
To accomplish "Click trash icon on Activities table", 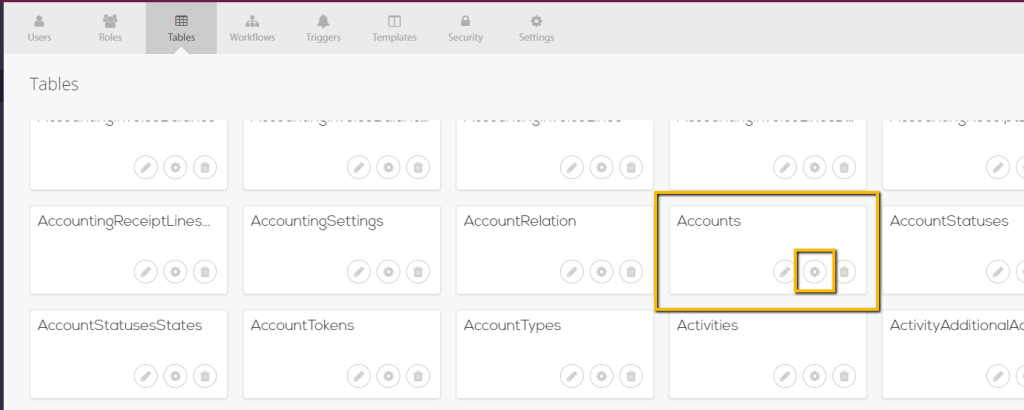I will pyautogui.click(x=845, y=376).
